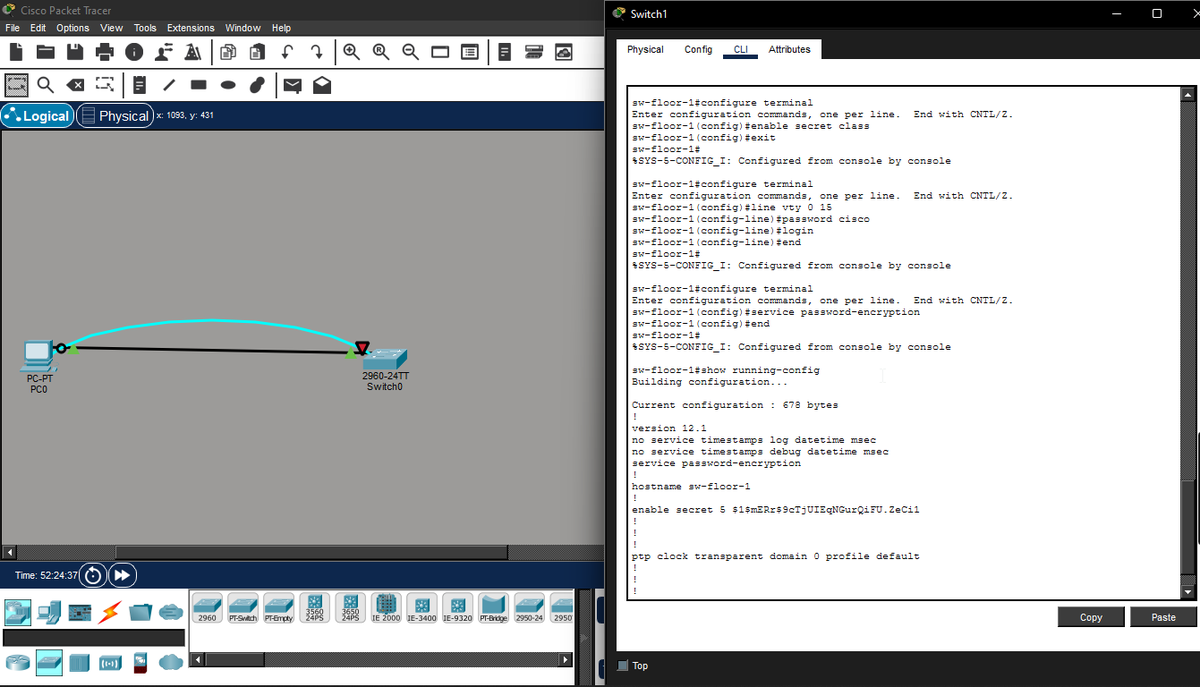Reset simulation time with power cycle button
The height and width of the screenshot is (687, 1200).
(x=93, y=576)
